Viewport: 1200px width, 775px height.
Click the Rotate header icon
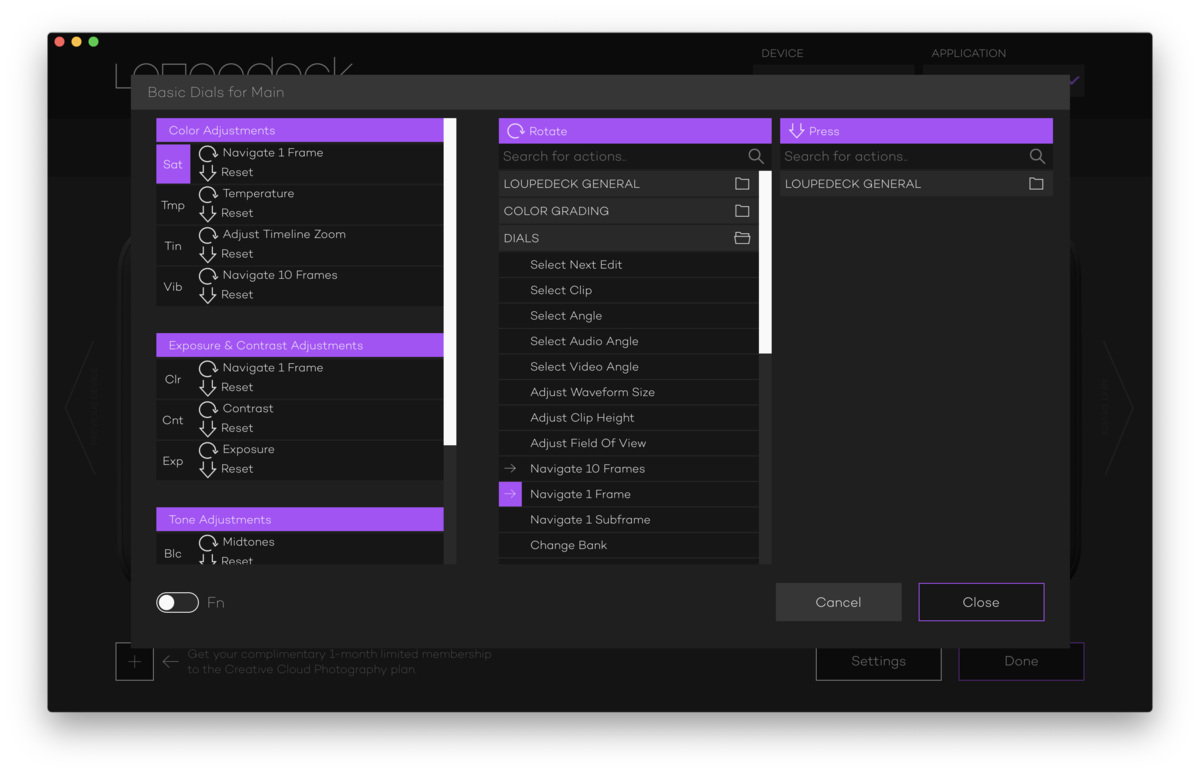pyautogui.click(x=515, y=131)
